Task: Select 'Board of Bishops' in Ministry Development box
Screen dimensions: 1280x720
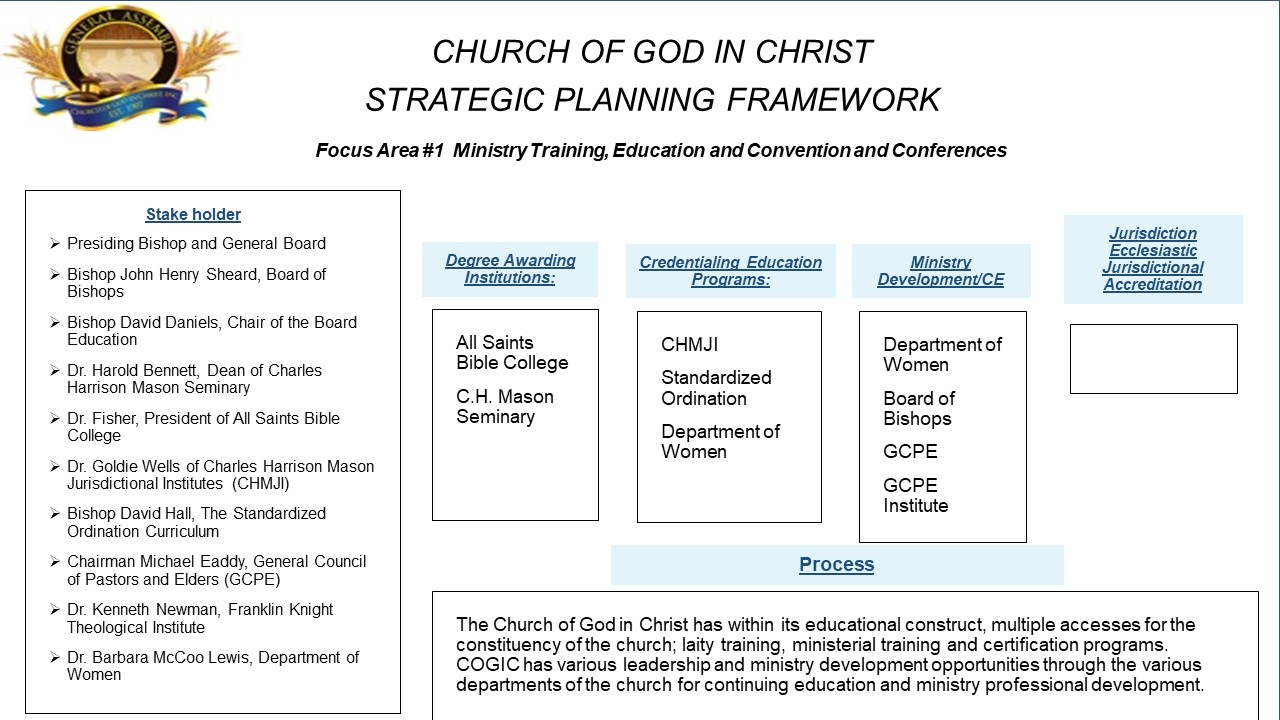Action: pyautogui.click(x=919, y=408)
